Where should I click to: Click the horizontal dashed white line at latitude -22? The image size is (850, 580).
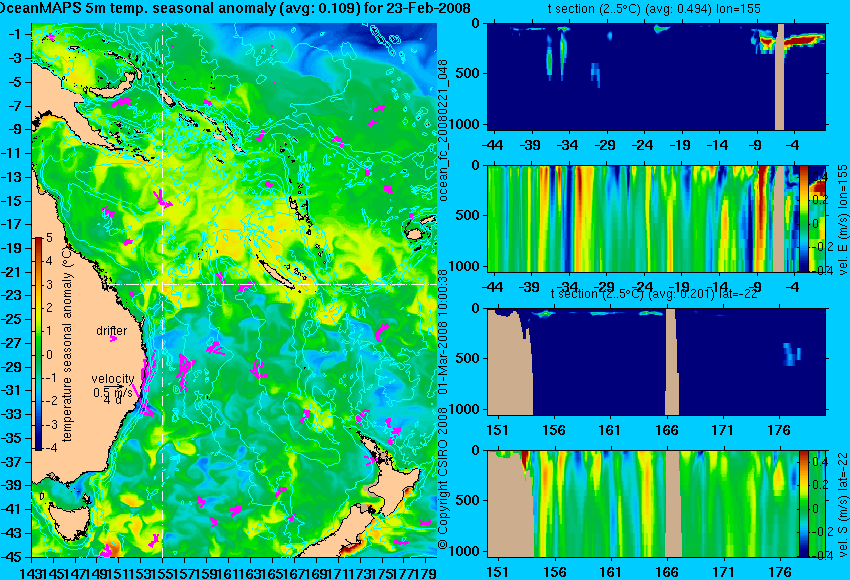click(271, 284)
